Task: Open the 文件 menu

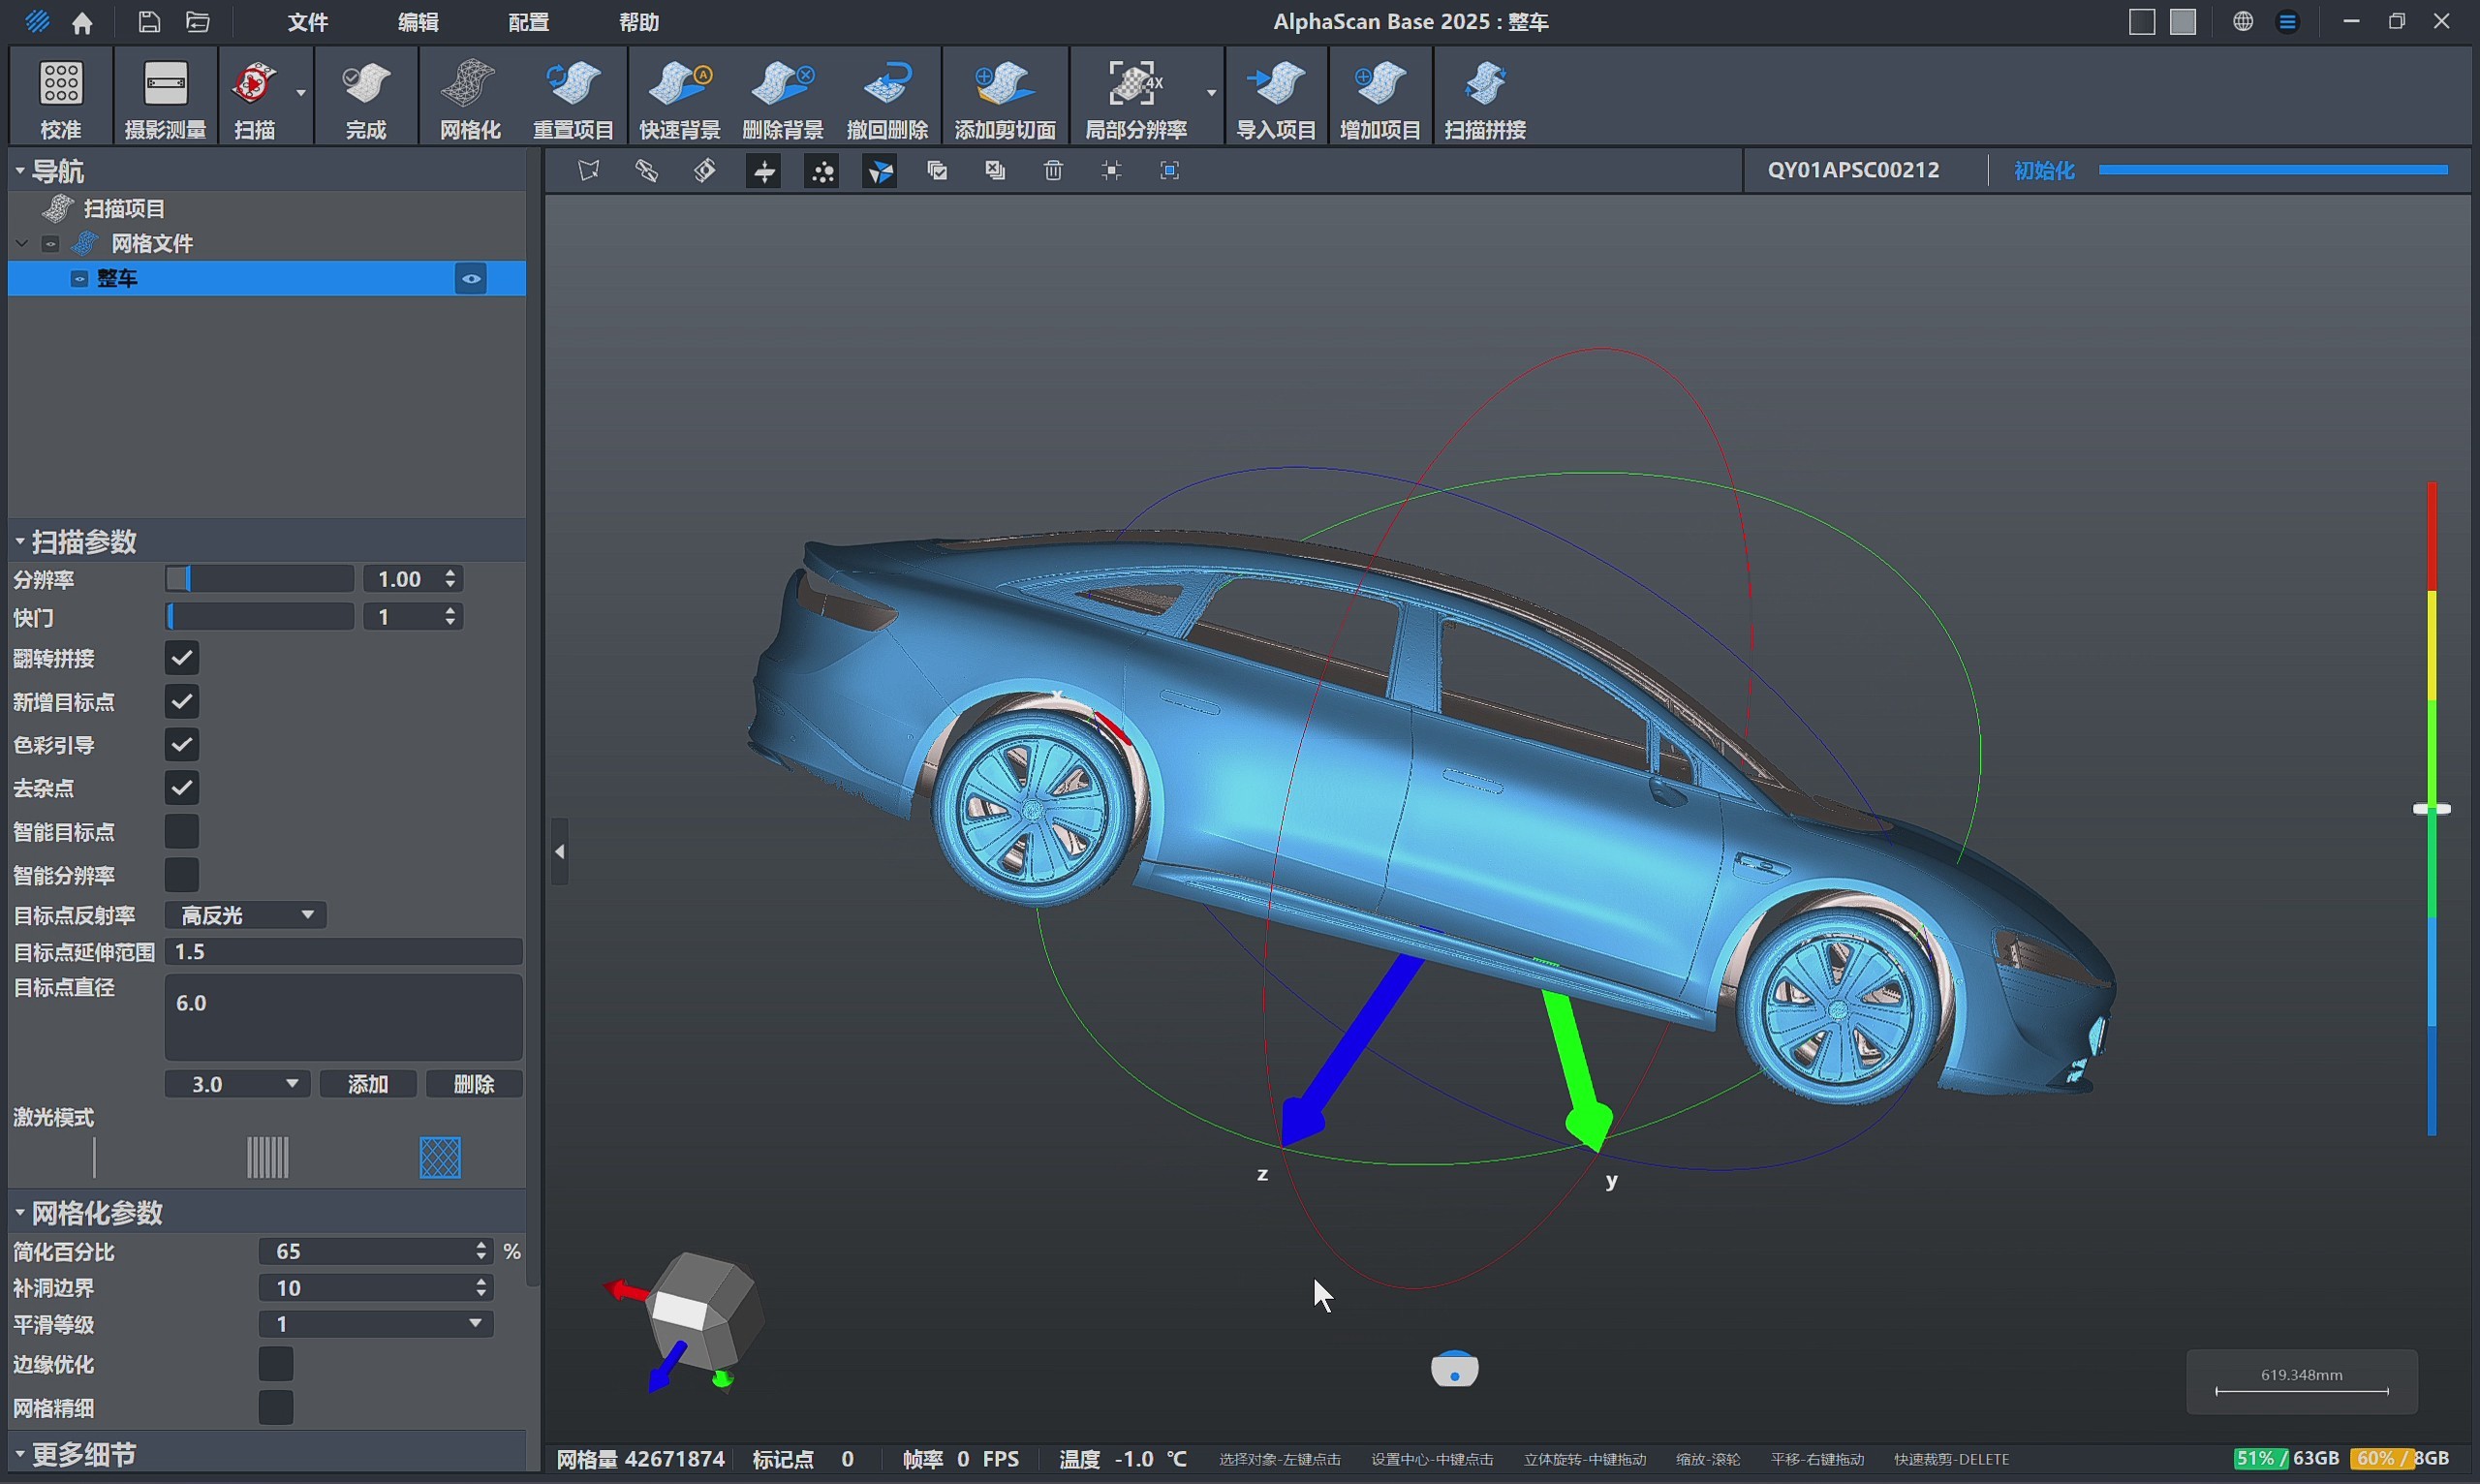Action: (x=308, y=22)
